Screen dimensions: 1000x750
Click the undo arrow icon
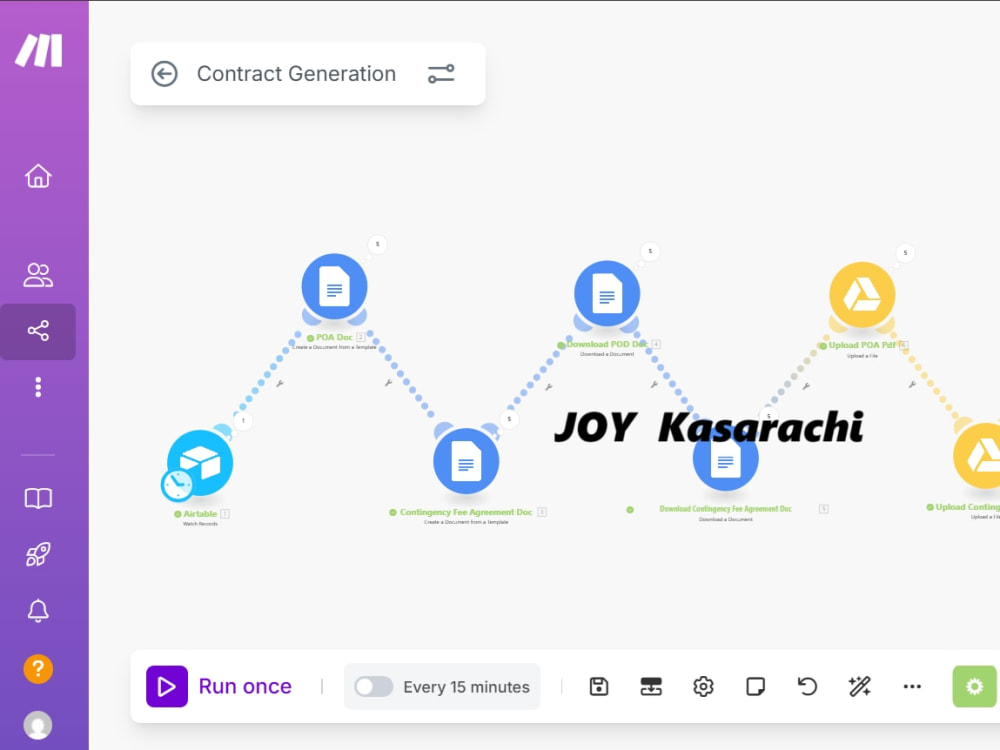click(807, 687)
